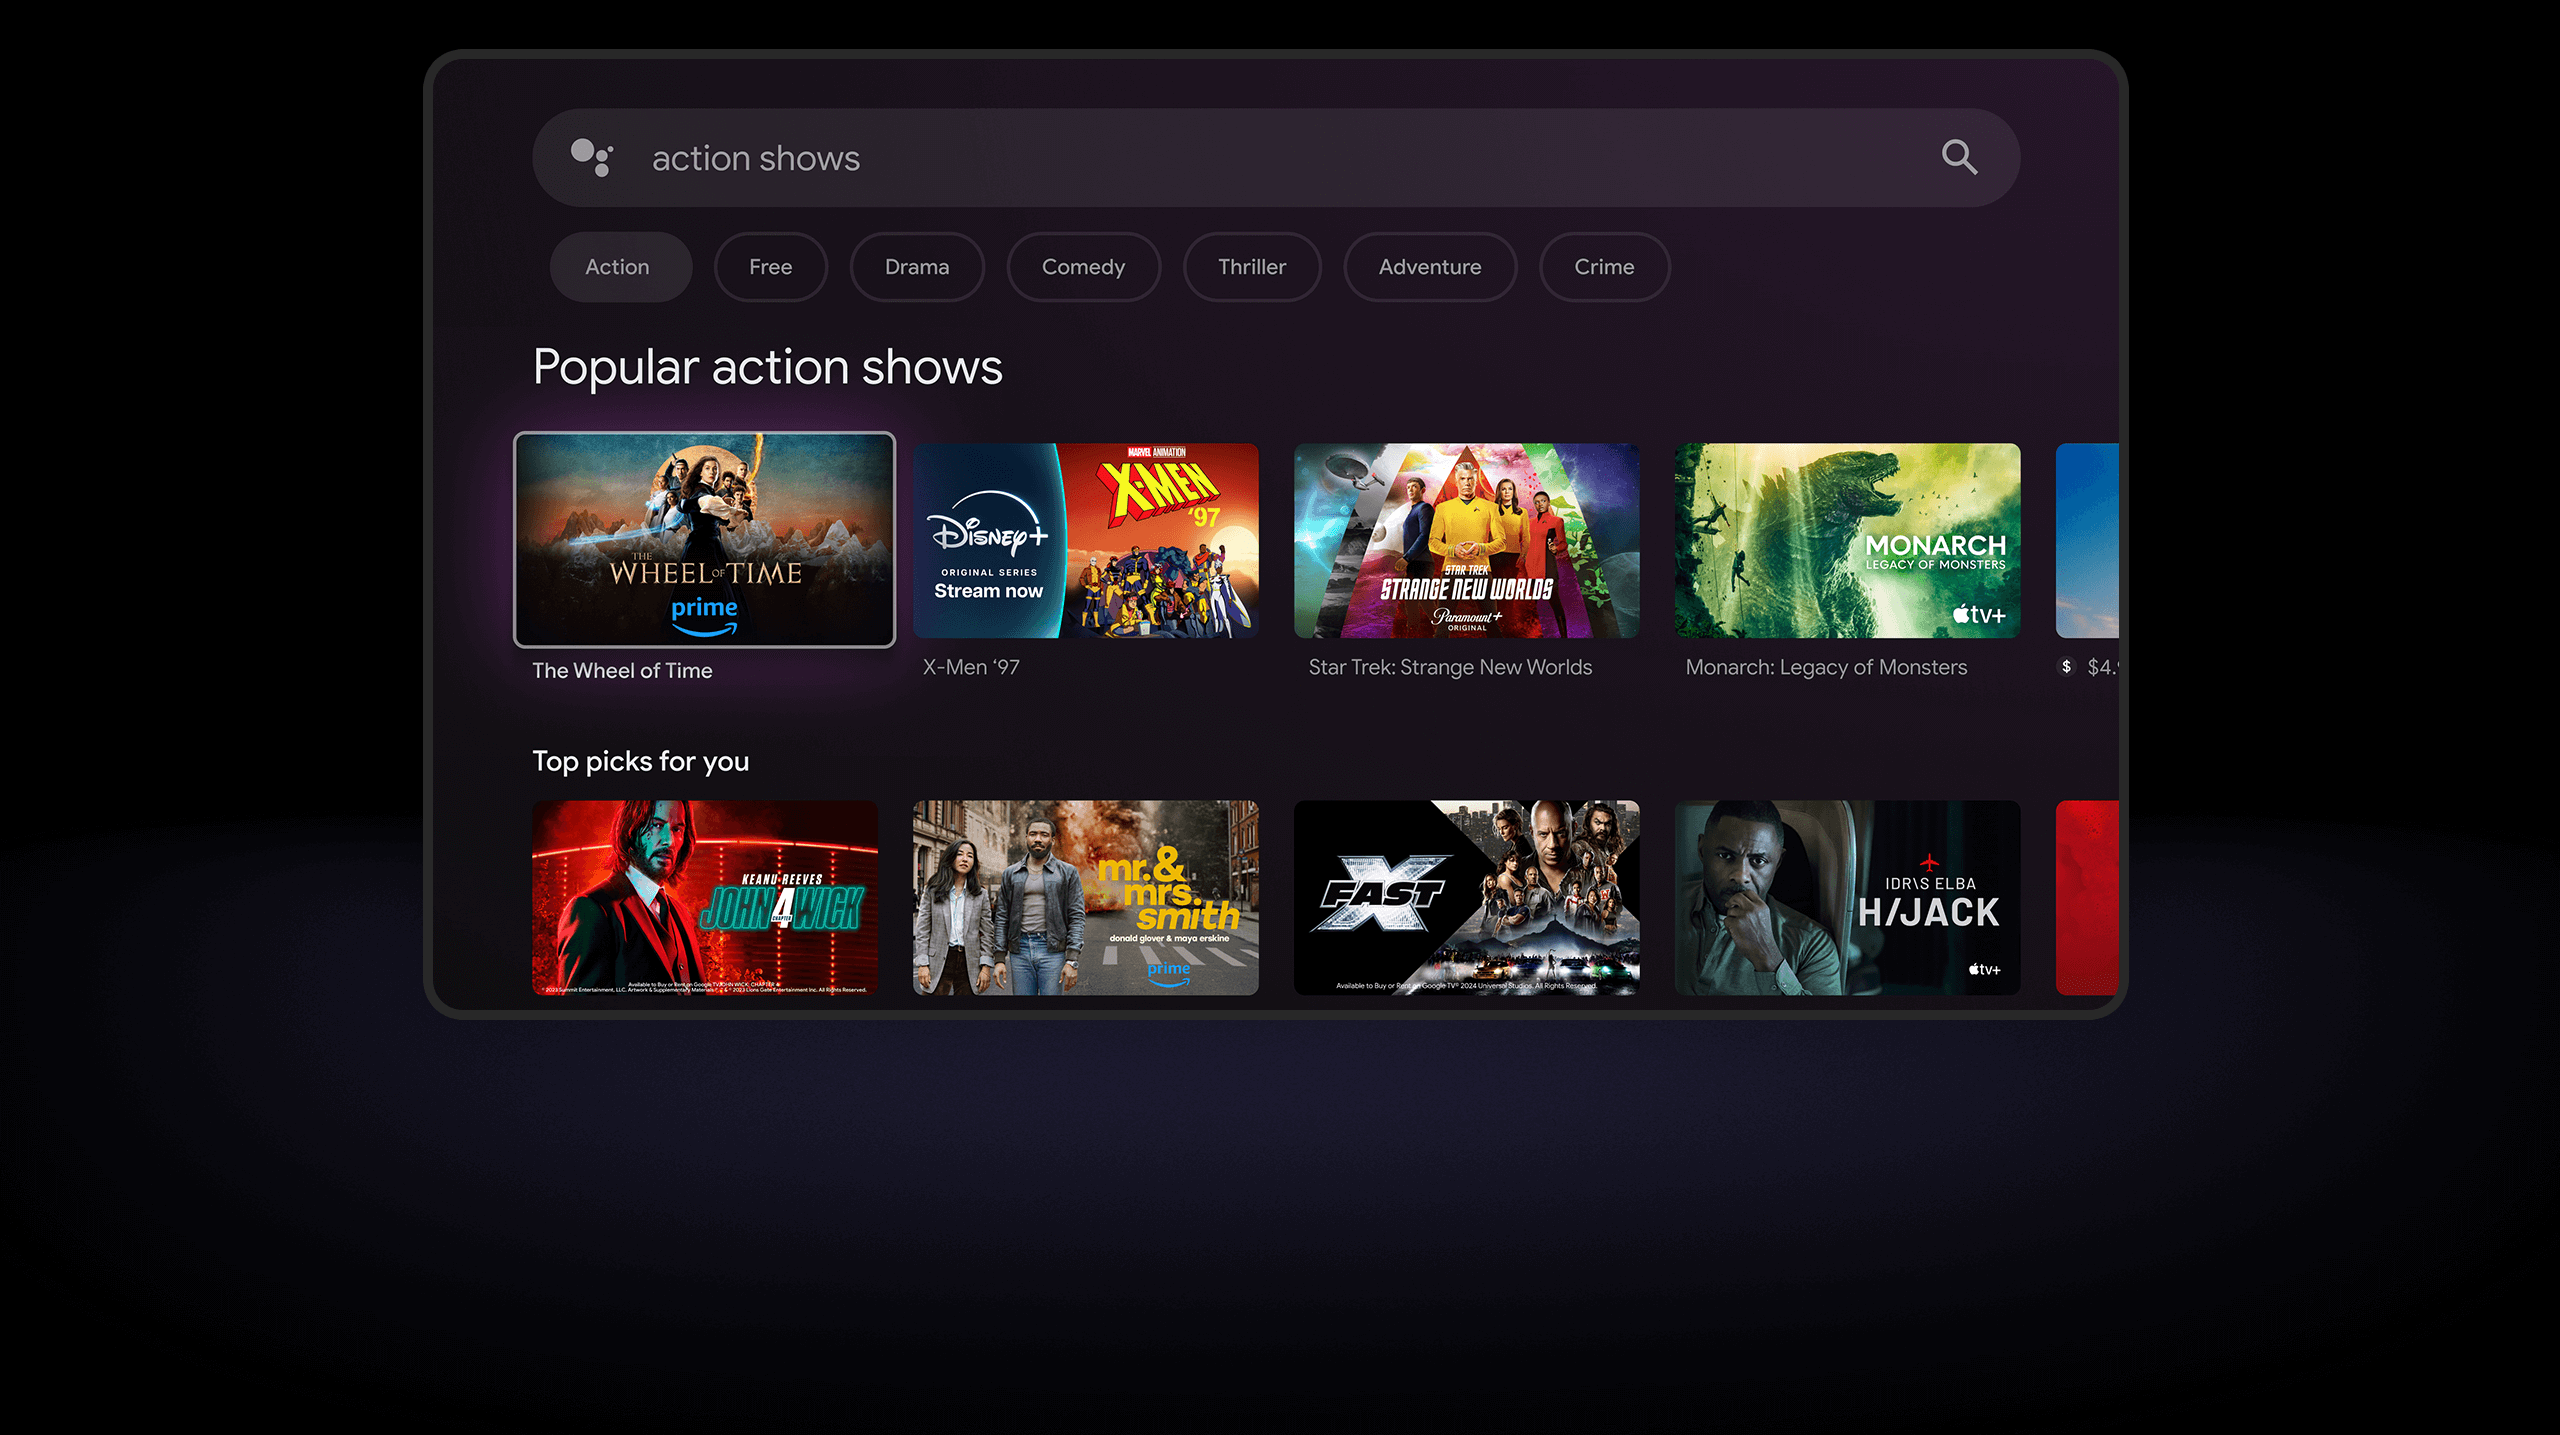Open The Wheel of Time thumbnail
The height and width of the screenshot is (1435, 2560).
click(x=704, y=540)
